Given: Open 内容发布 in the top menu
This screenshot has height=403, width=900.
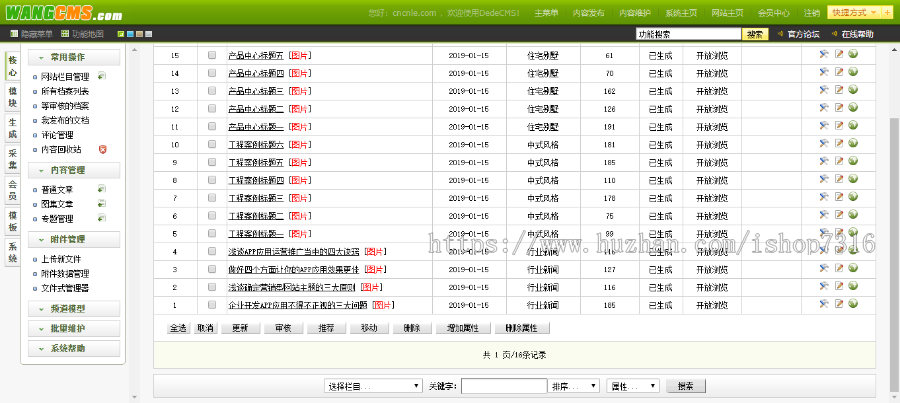Looking at the screenshot, I should (588, 13).
